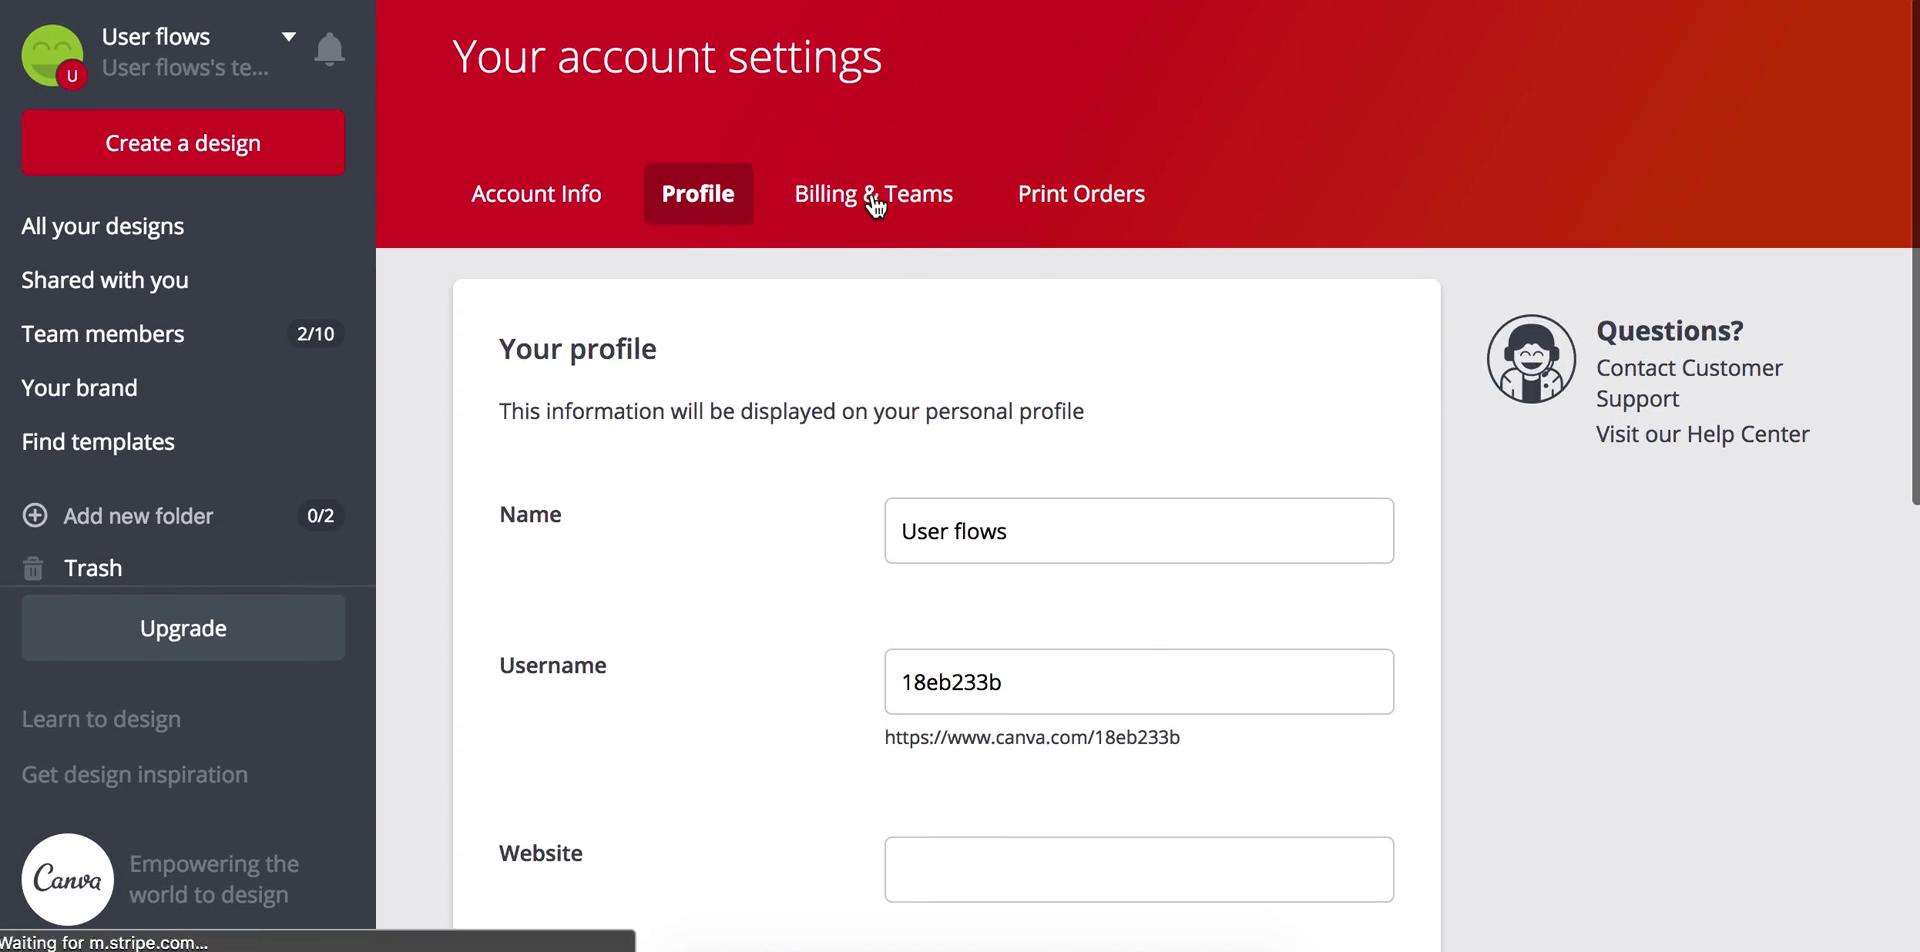Click the Your account settings title
1920x952 pixels.
pyautogui.click(x=667, y=57)
